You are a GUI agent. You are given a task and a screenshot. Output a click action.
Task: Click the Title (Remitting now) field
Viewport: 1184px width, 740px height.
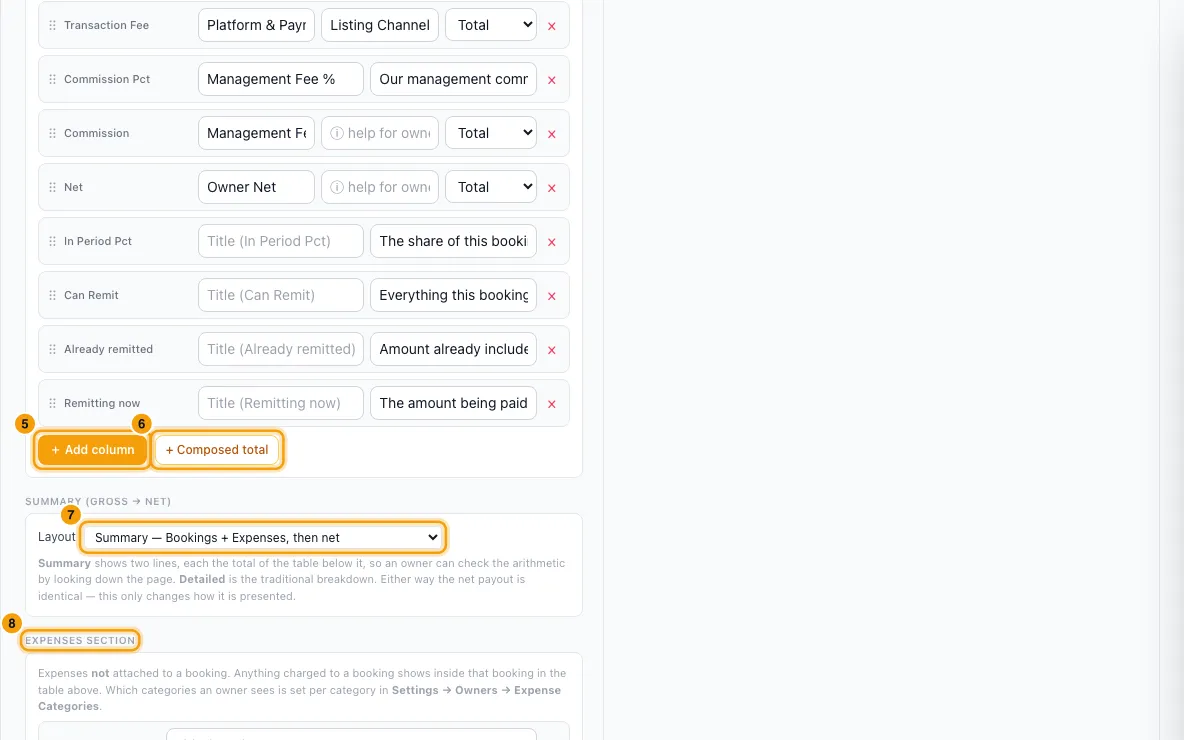click(281, 403)
